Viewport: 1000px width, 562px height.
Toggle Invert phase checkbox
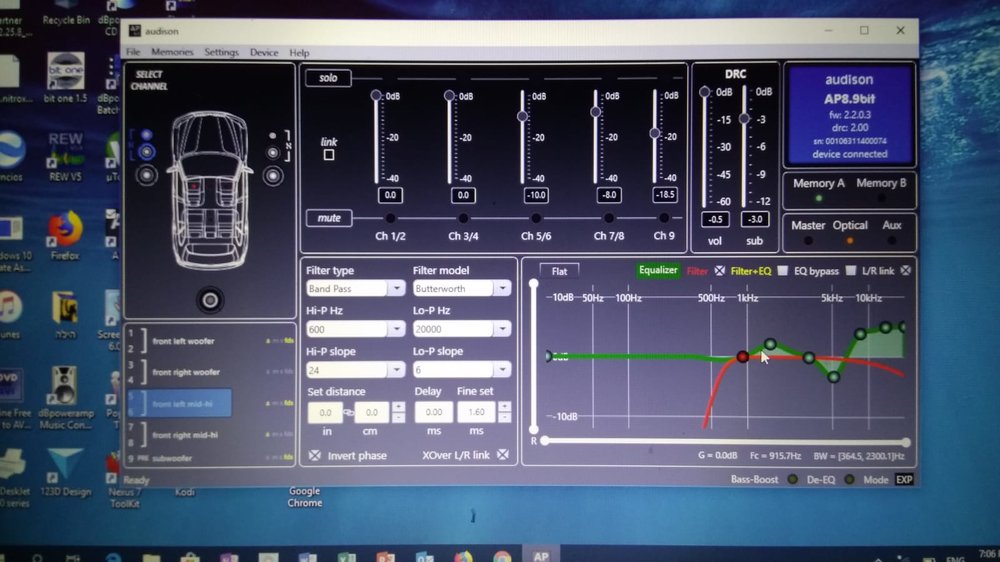pos(315,455)
